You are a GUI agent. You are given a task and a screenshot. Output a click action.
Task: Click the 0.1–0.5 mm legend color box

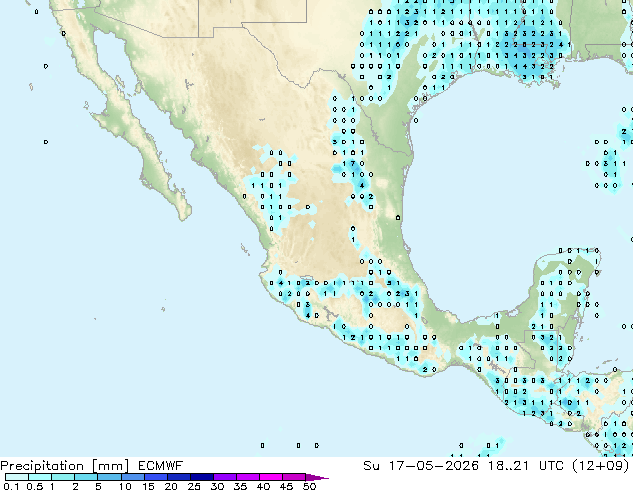(x=17, y=477)
